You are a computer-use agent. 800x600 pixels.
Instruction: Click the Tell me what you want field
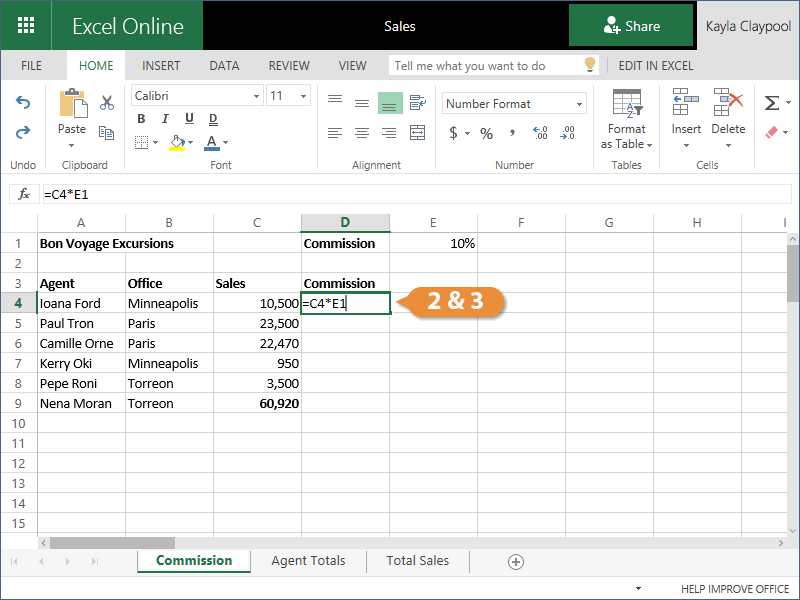click(485, 66)
